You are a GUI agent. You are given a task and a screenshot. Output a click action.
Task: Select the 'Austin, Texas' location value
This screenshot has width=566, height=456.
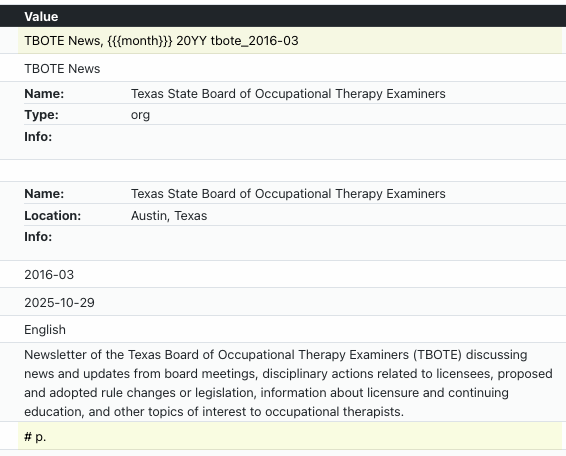tap(169, 216)
